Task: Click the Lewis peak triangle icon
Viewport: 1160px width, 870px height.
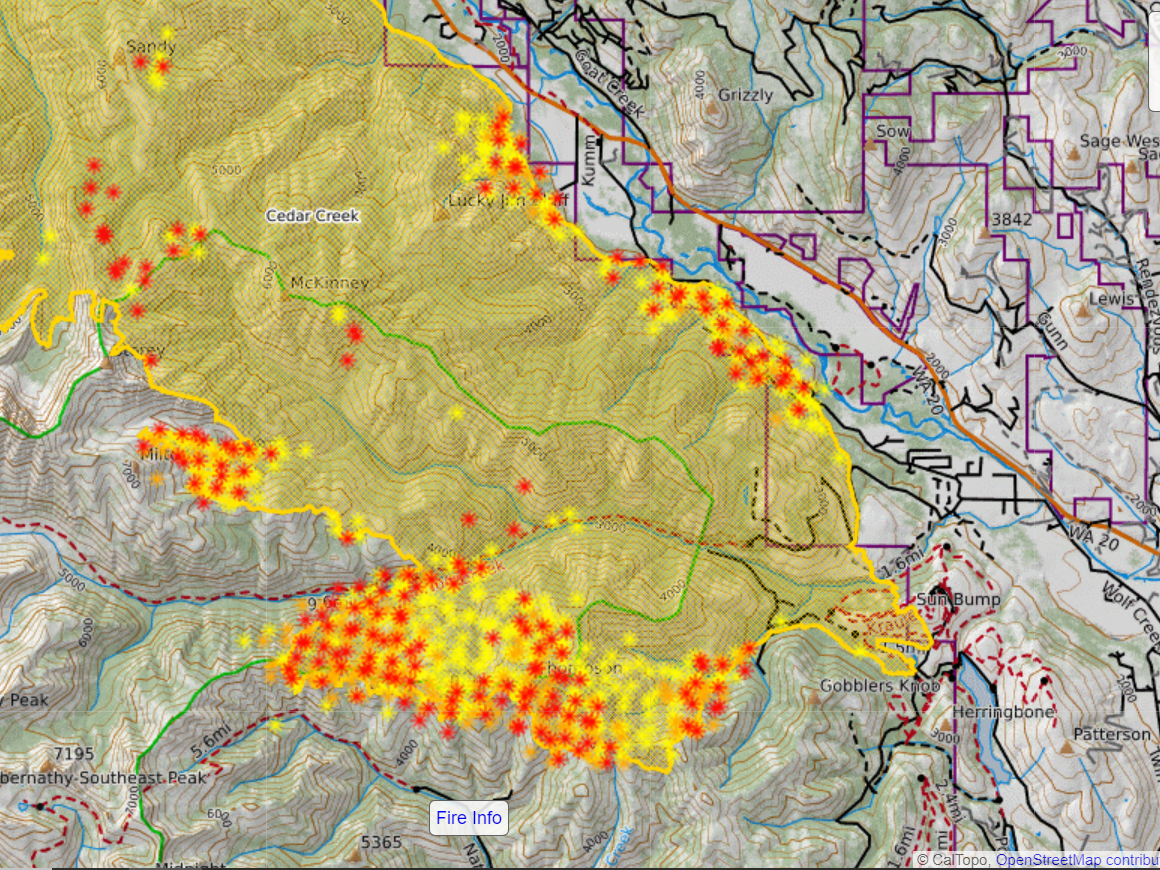Action: click(1082, 312)
